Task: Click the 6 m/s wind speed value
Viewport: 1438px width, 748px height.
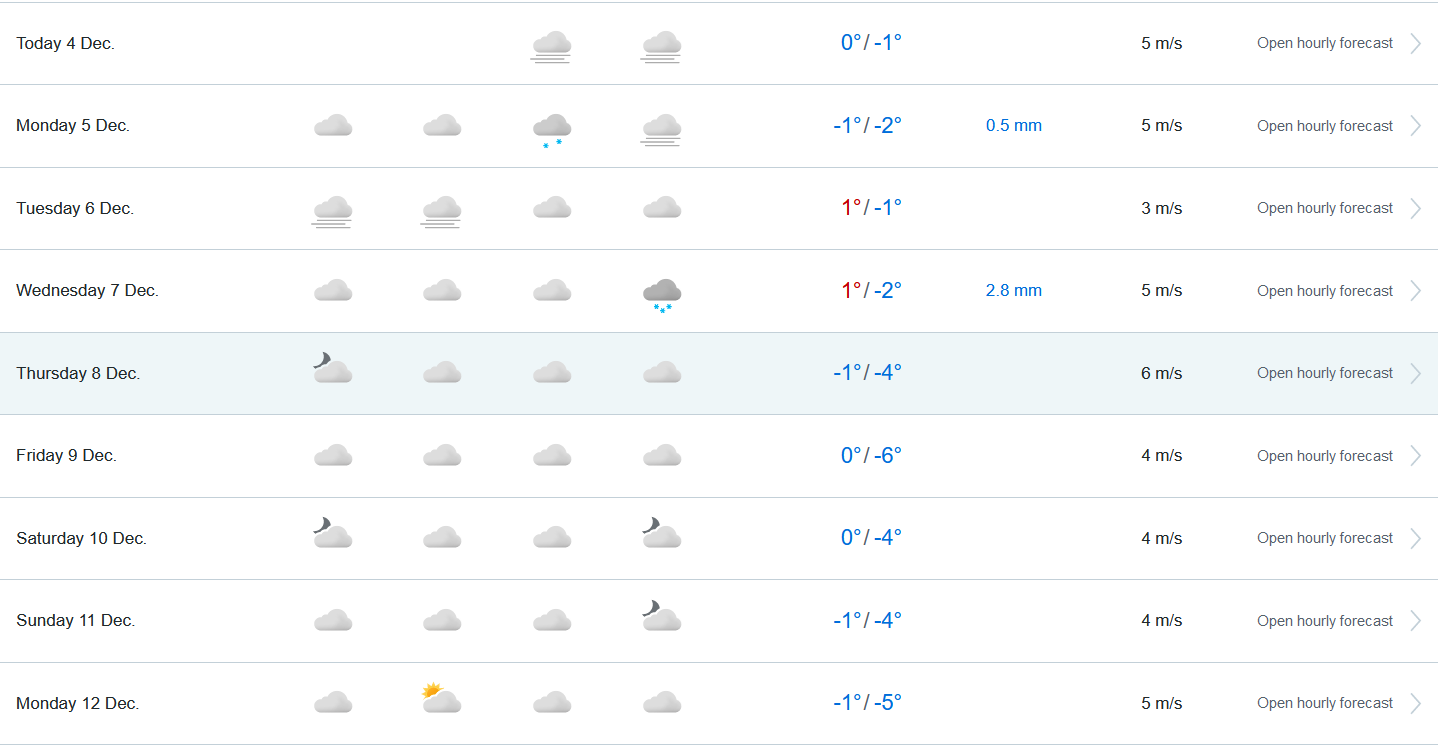Action: point(1161,373)
